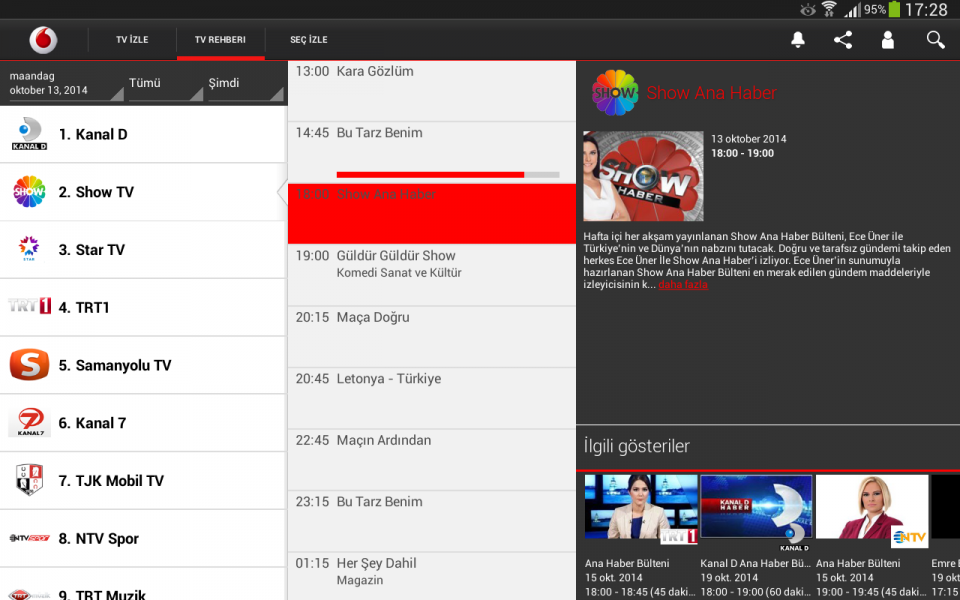Image resolution: width=960 pixels, height=600 pixels.
Task: Tap the smart stay eye icon
Action: 808,9
